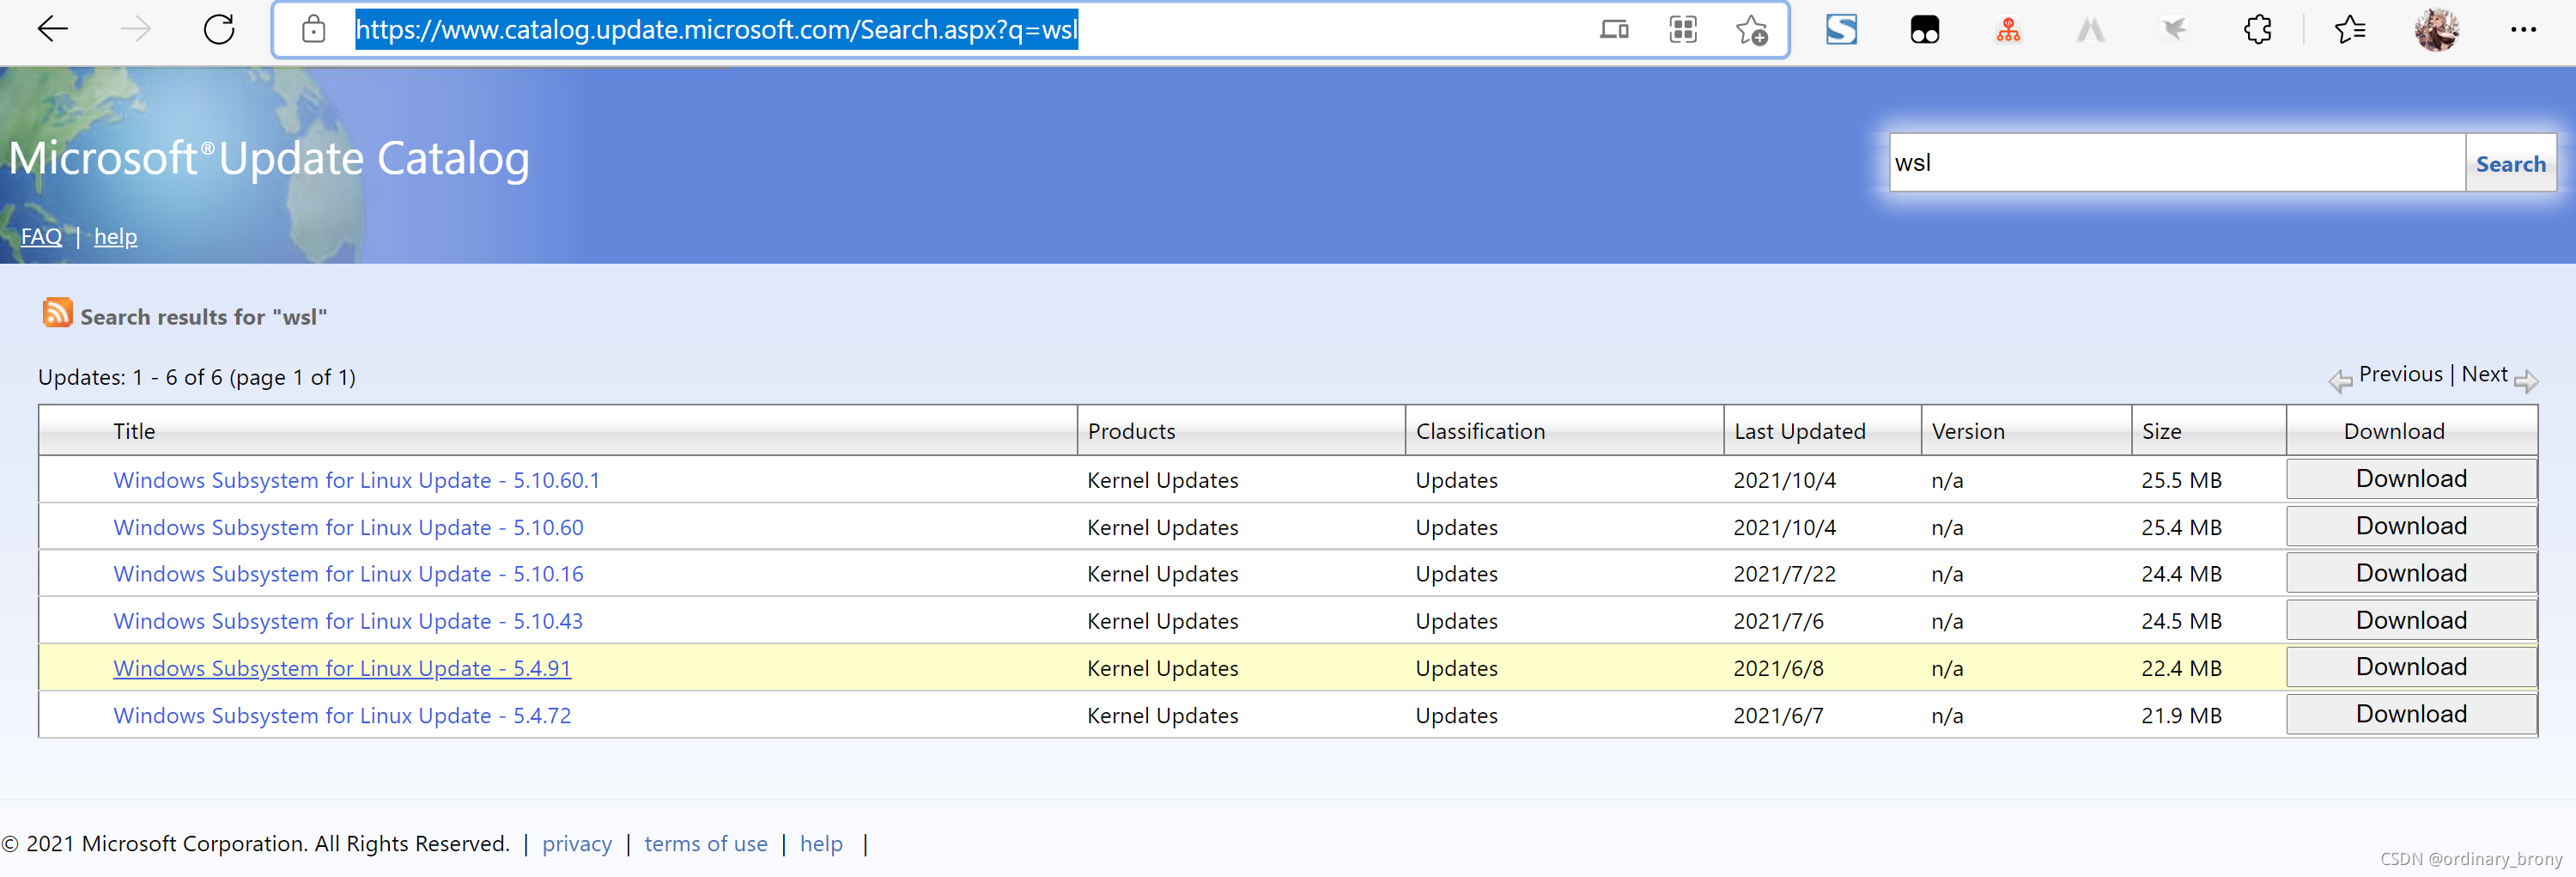2576x877 pixels.
Task: Open WSL Update 5.4.91 details
Action: coord(342,668)
